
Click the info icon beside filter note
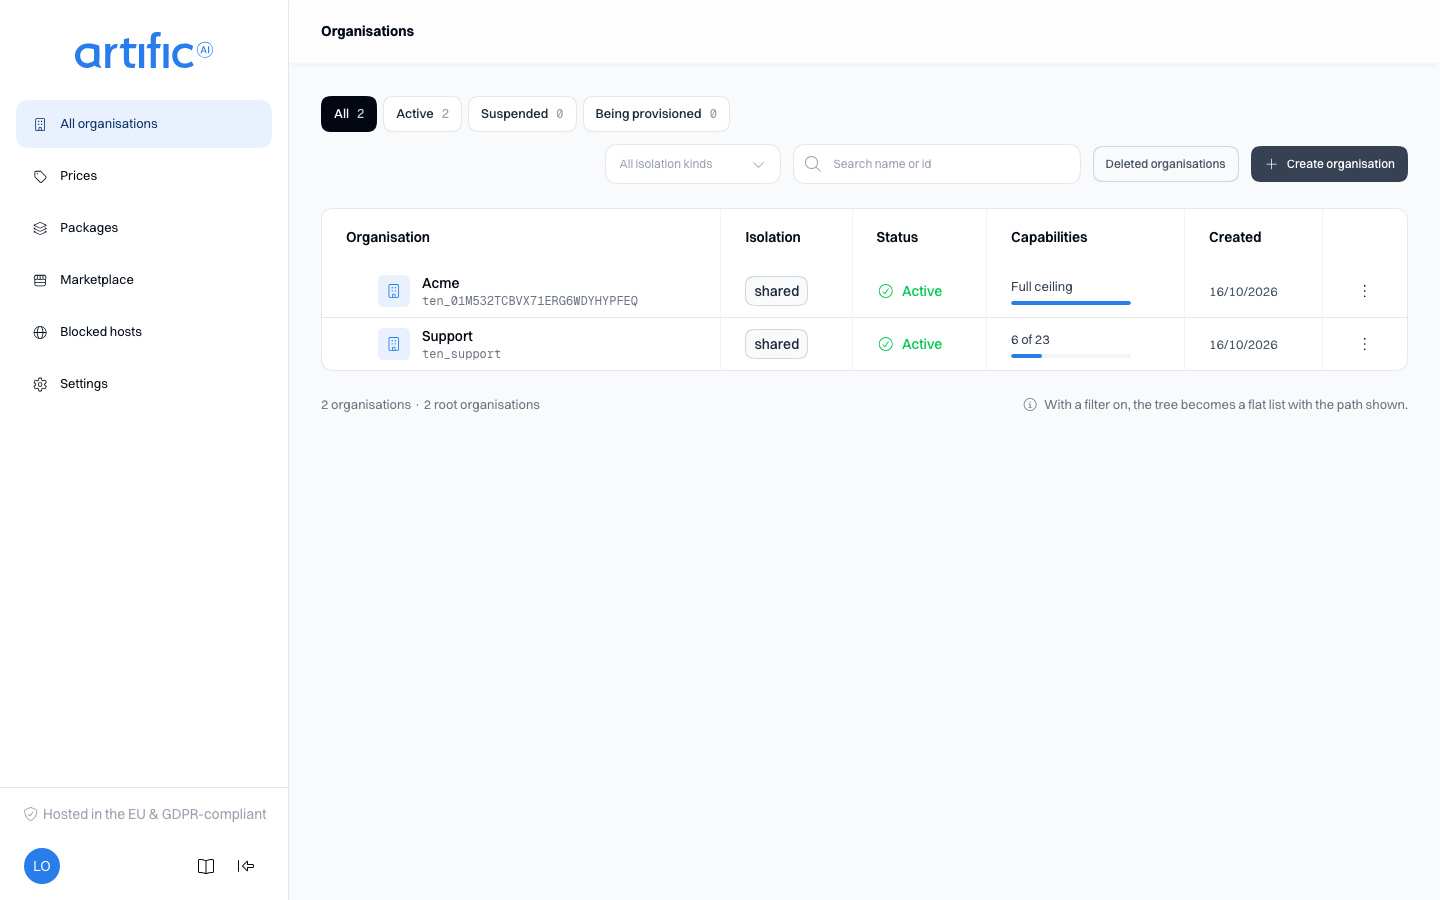click(x=1030, y=405)
